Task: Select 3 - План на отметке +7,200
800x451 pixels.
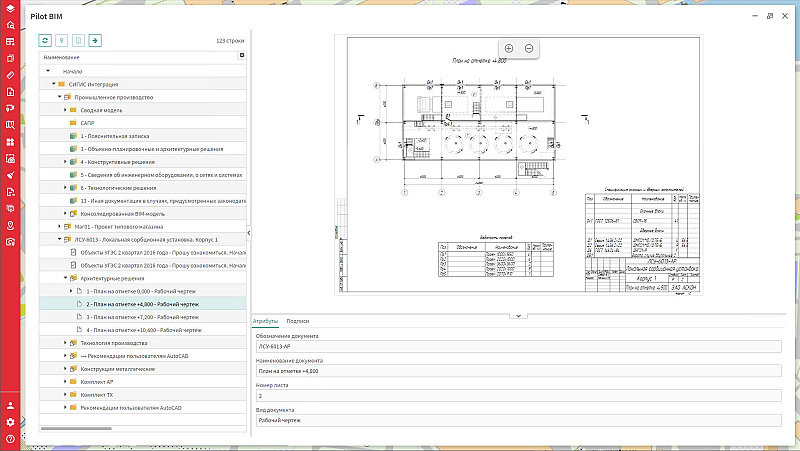Action: click(143, 316)
